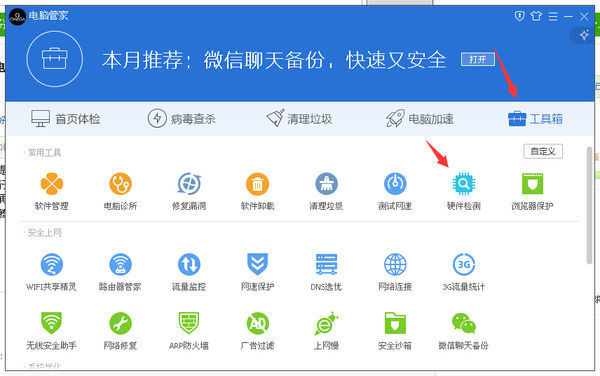This screenshot has height=376, width=600.
Task: Click the 打开 button in banner
Action: 478,59
